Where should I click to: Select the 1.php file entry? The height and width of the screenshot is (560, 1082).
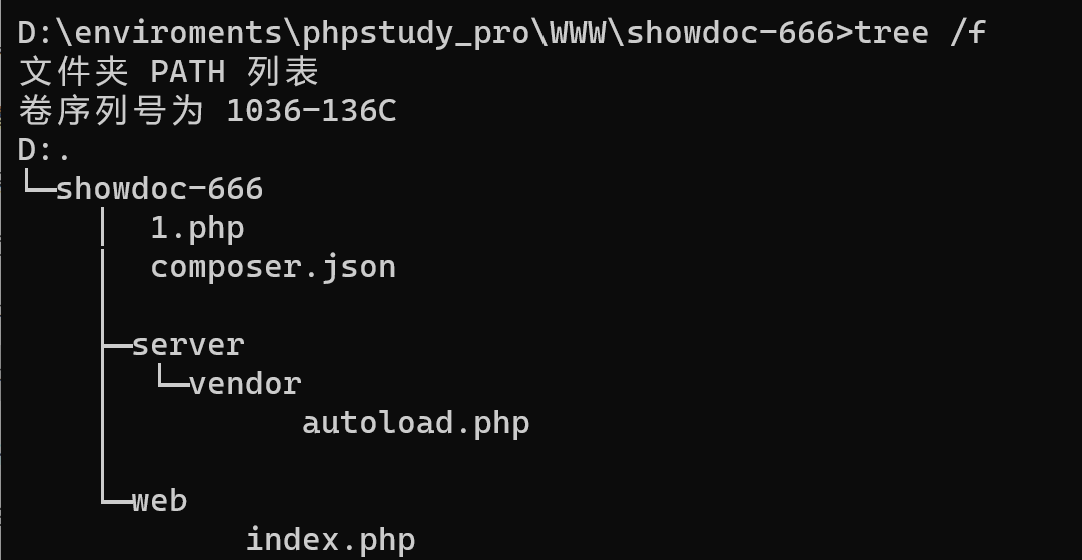[x=197, y=229]
